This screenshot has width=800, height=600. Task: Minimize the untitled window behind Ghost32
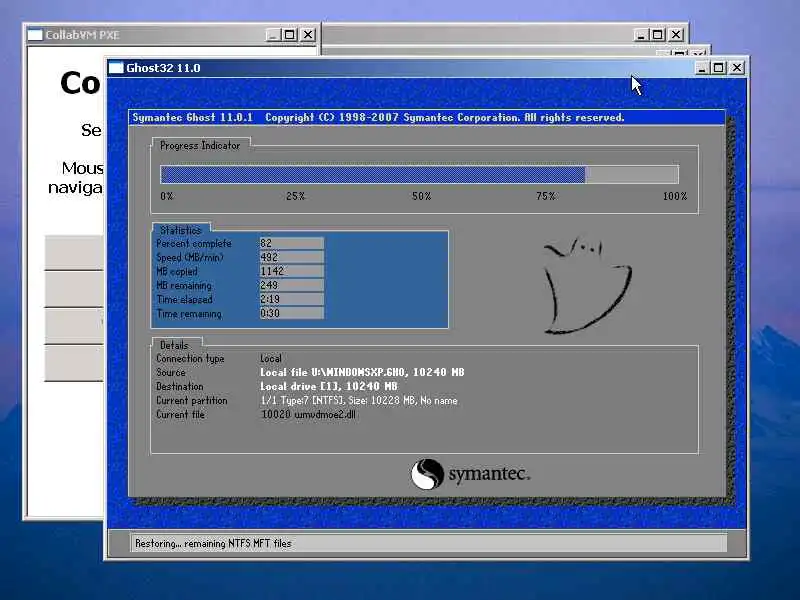click(x=641, y=35)
